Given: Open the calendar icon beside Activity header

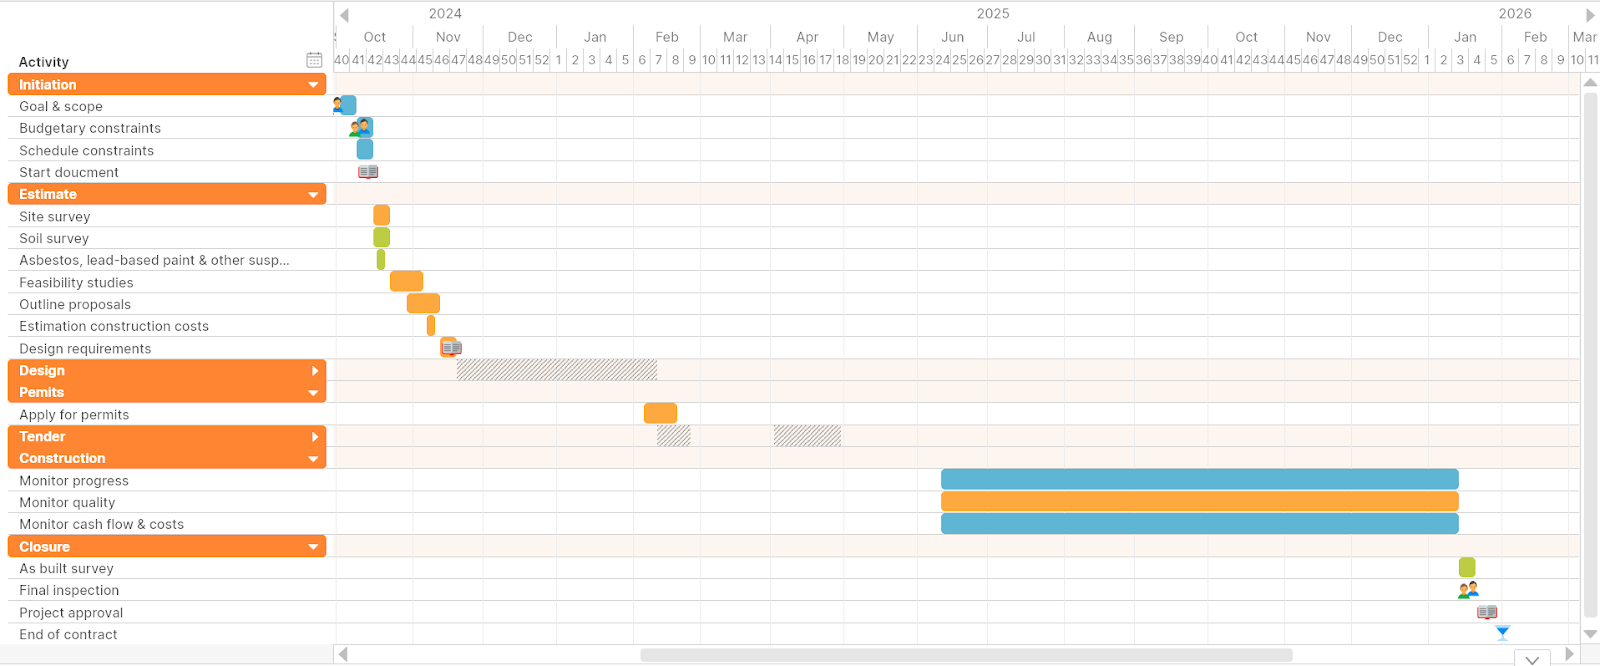Looking at the screenshot, I should point(314,60).
